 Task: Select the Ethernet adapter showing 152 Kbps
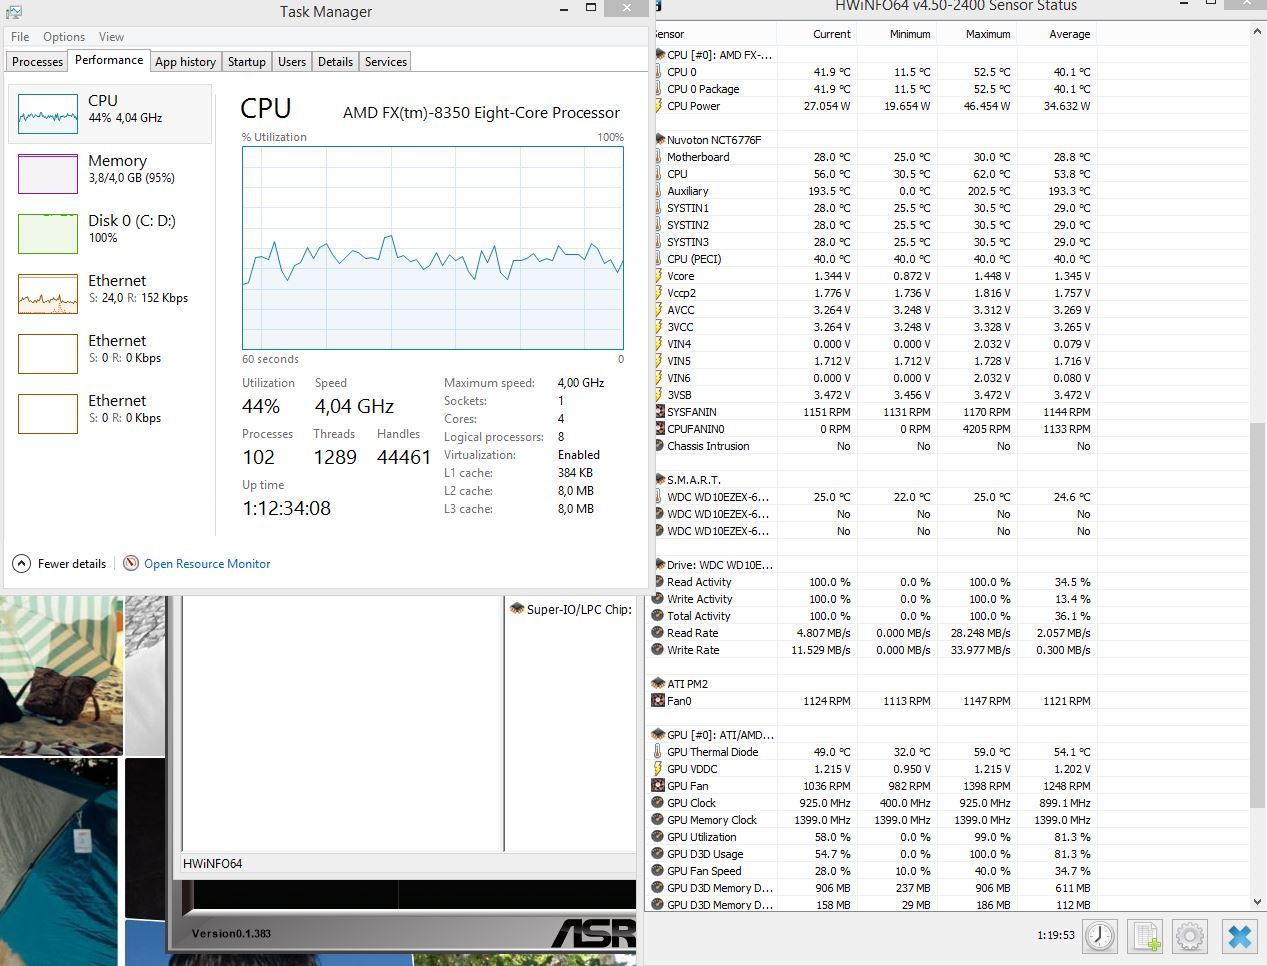coord(110,293)
